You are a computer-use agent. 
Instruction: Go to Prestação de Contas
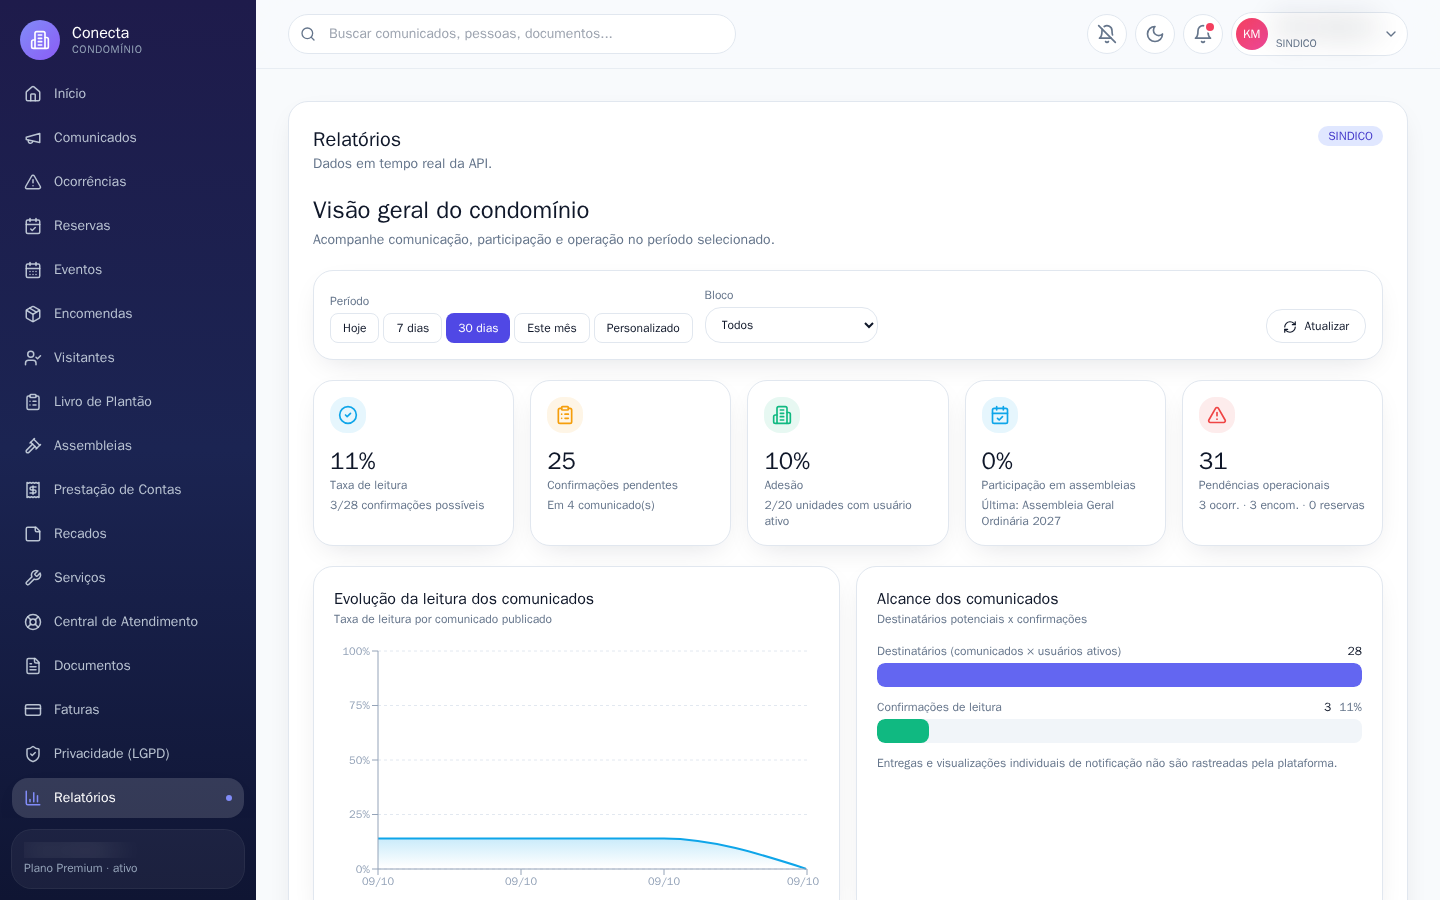click(x=128, y=490)
